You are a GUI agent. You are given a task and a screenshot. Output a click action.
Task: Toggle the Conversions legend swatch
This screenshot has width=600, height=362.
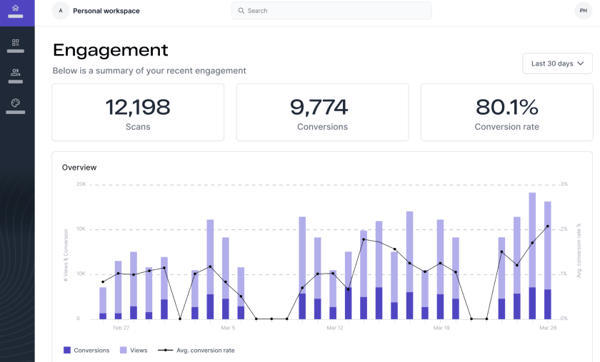point(67,350)
